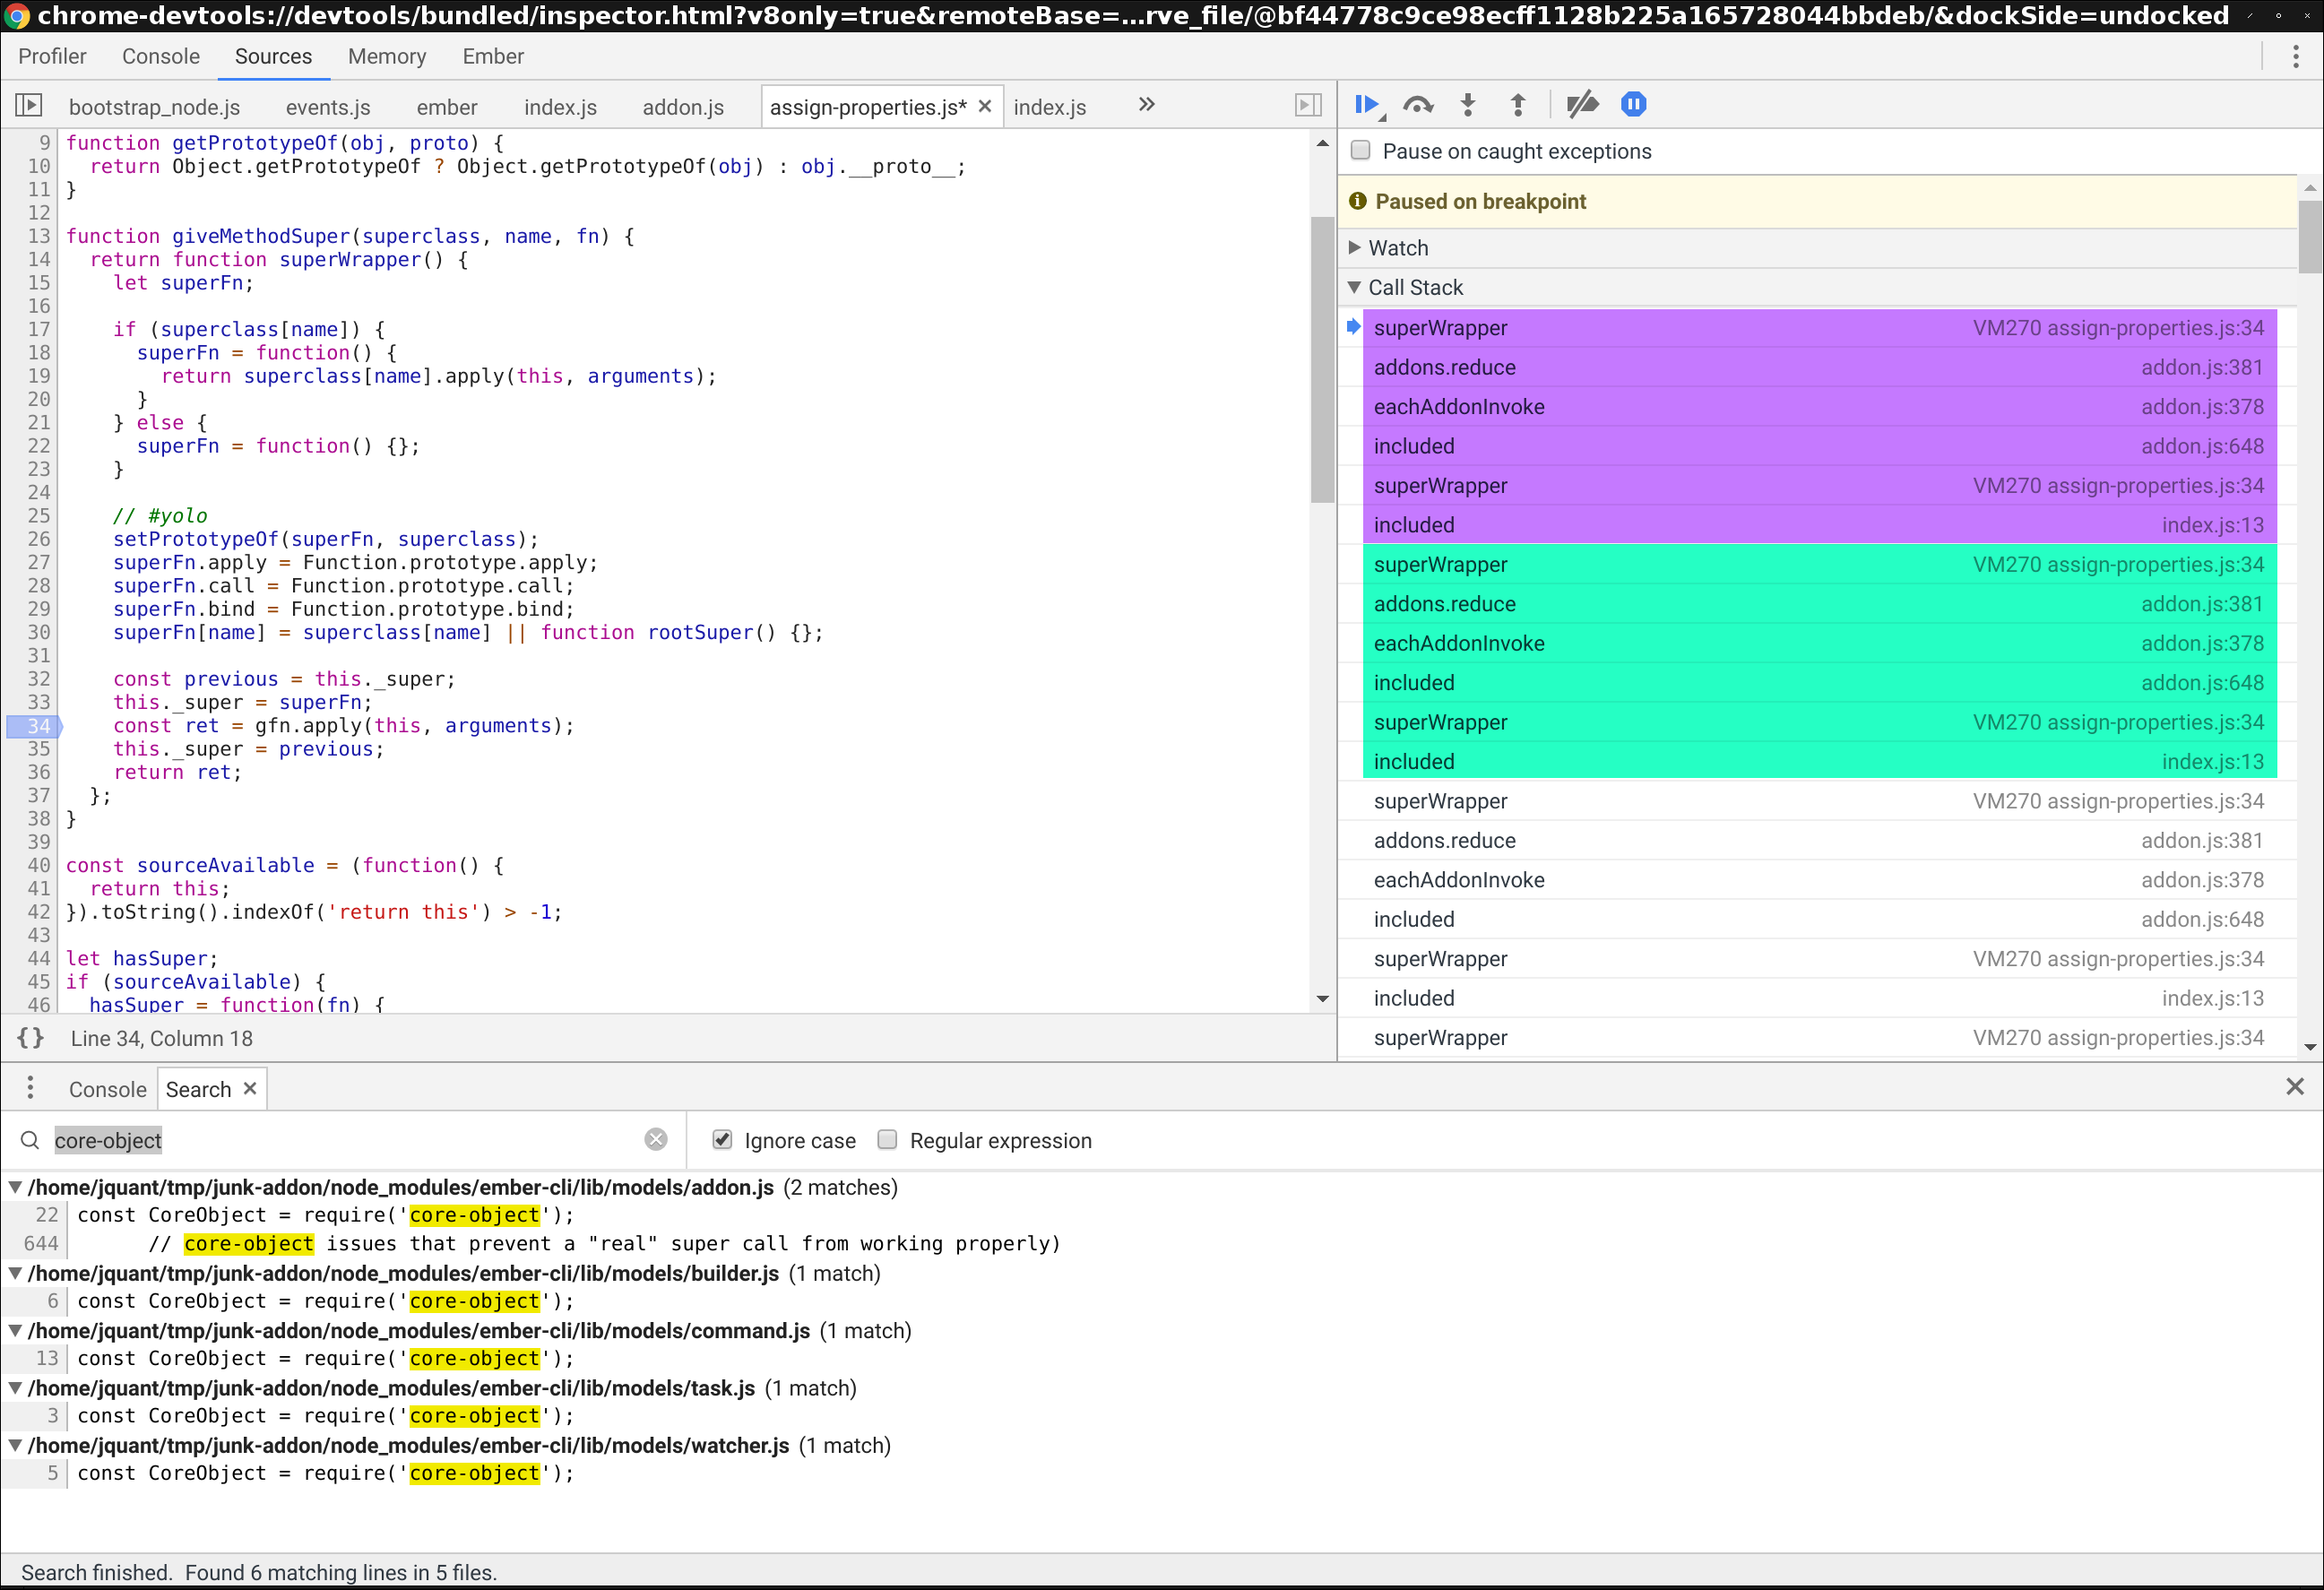Image resolution: width=2324 pixels, height=1590 pixels.
Task: Step over next function call
Action: tap(1417, 104)
